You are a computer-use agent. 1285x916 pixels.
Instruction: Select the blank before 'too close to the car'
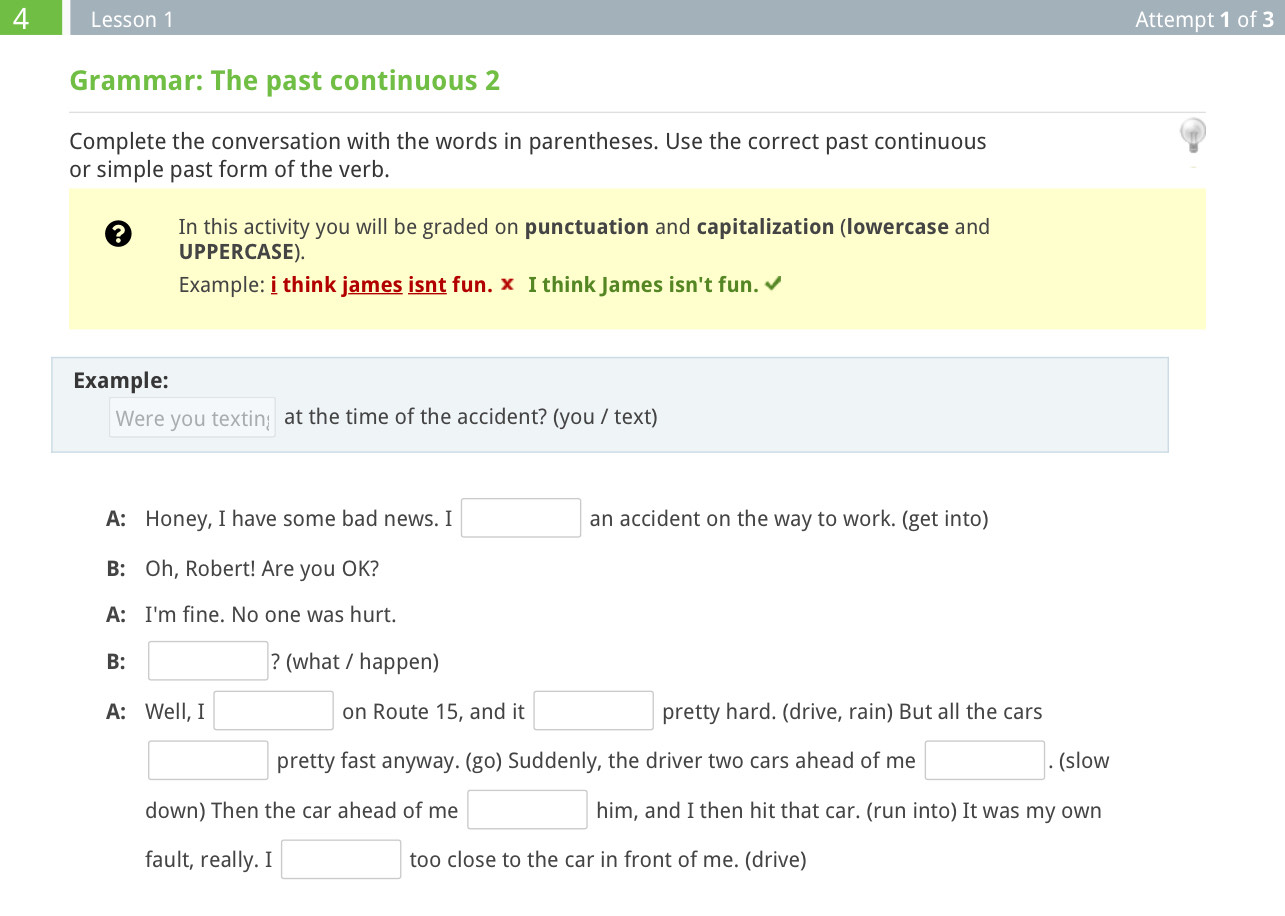[341, 859]
